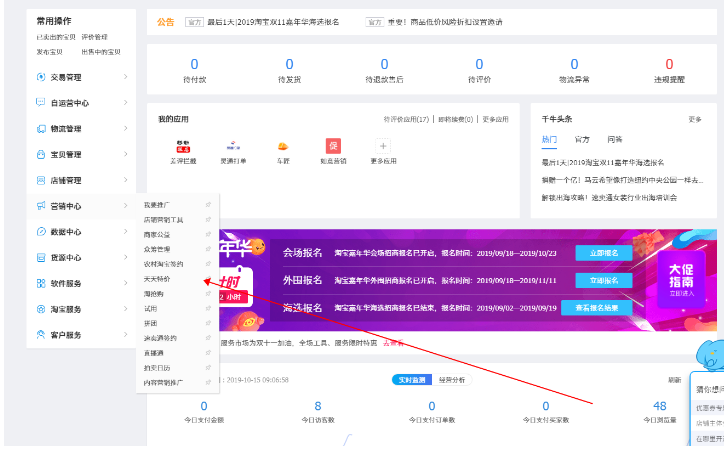Open 评价管理 quick link
The width and height of the screenshot is (727, 454).
pyautogui.click(x=95, y=37)
